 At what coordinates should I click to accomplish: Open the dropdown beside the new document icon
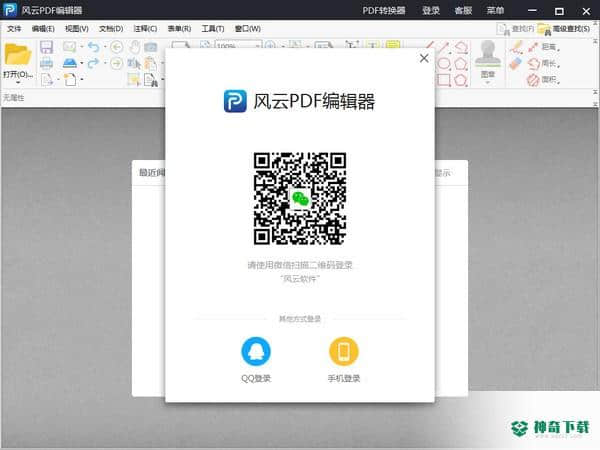tap(82, 80)
